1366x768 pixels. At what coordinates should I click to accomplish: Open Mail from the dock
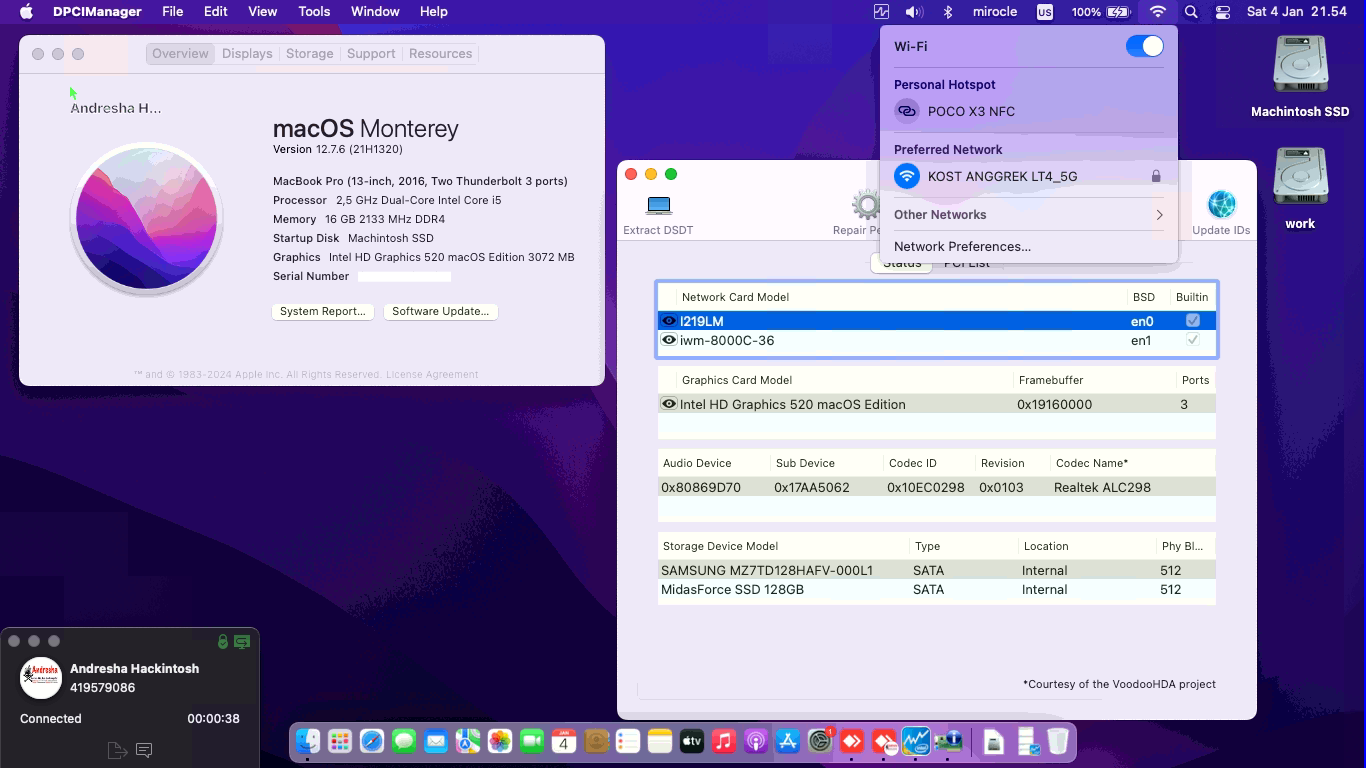click(x=436, y=741)
